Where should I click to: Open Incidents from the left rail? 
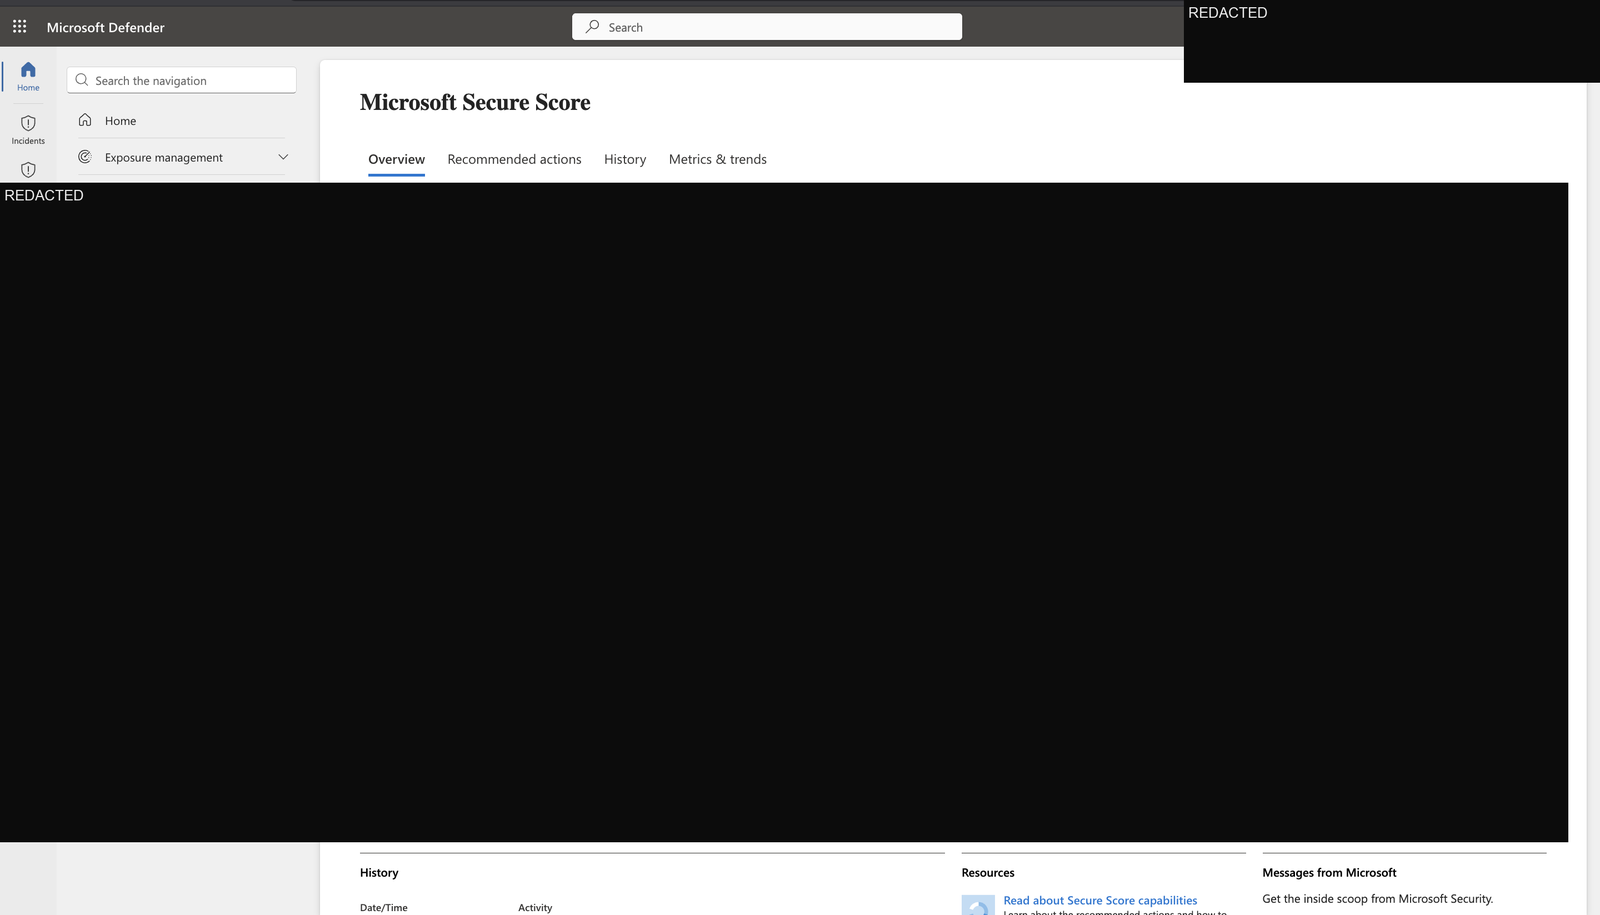pyautogui.click(x=28, y=130)
